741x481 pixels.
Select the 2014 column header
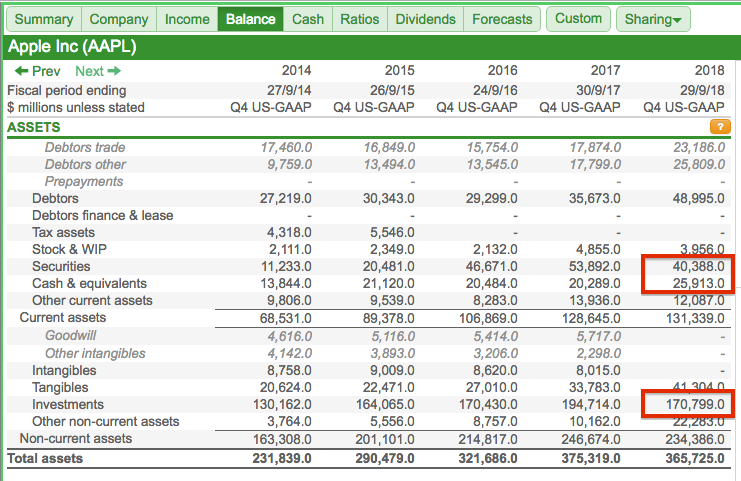coord(296,70)
